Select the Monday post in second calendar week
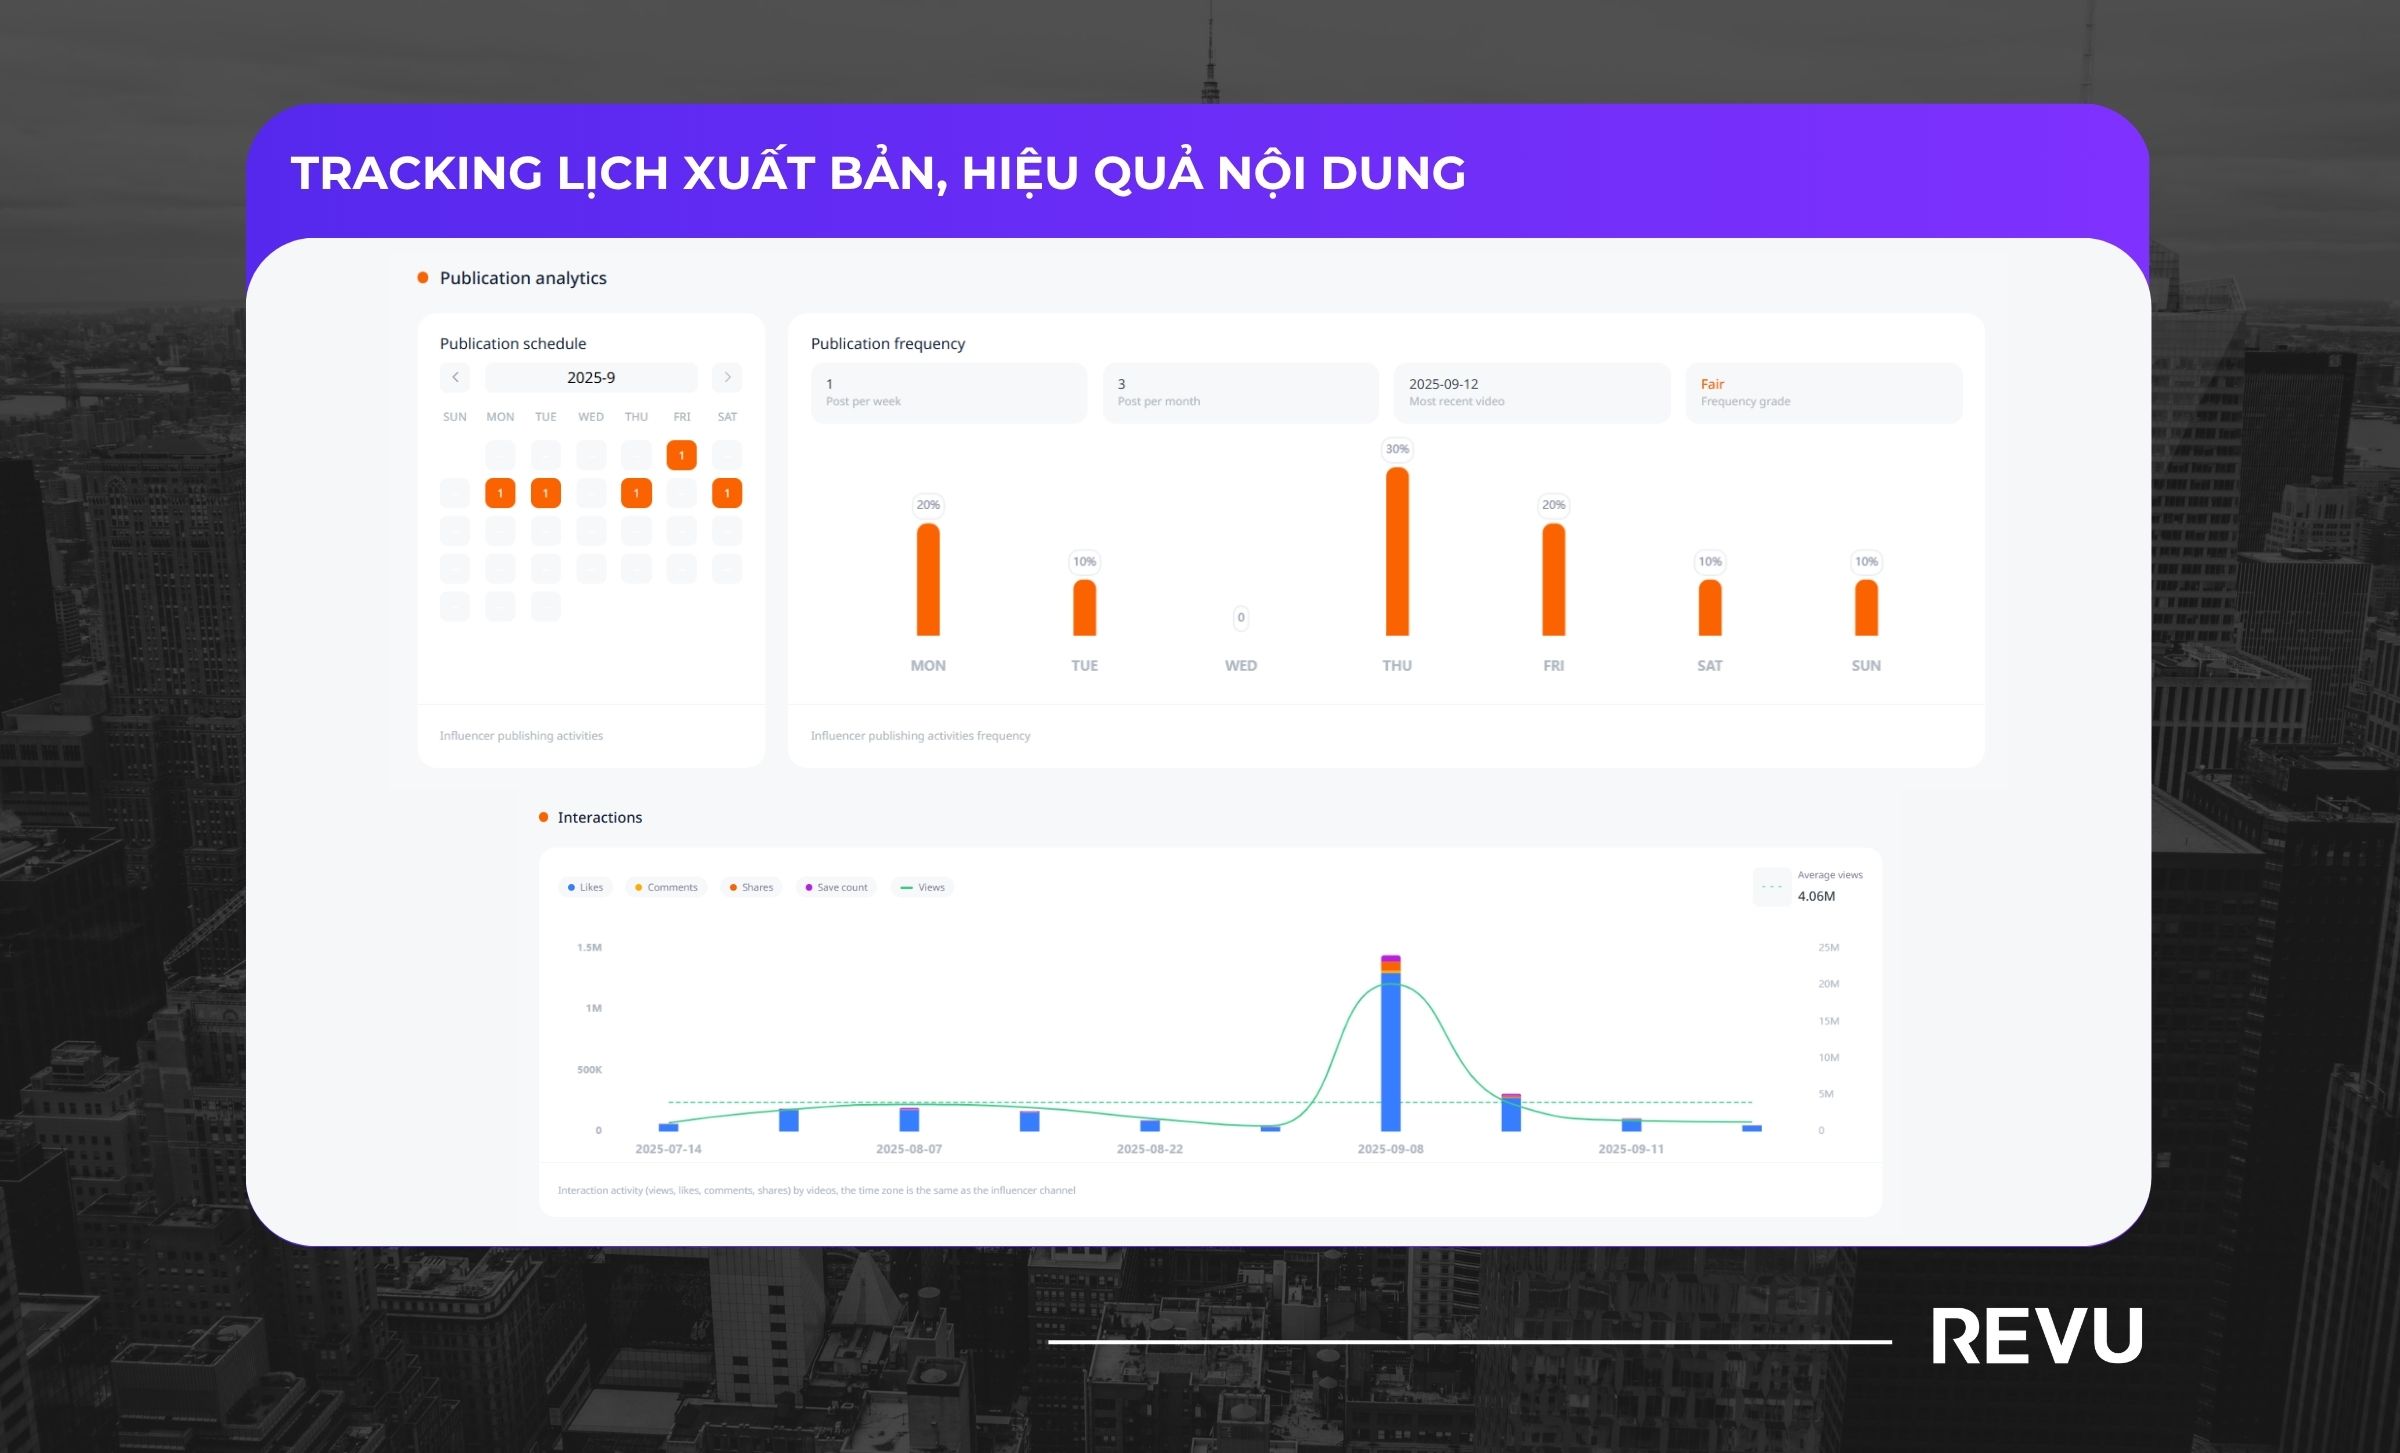Viewport: 2400px width, 1453px height. [x=500, y=493]
